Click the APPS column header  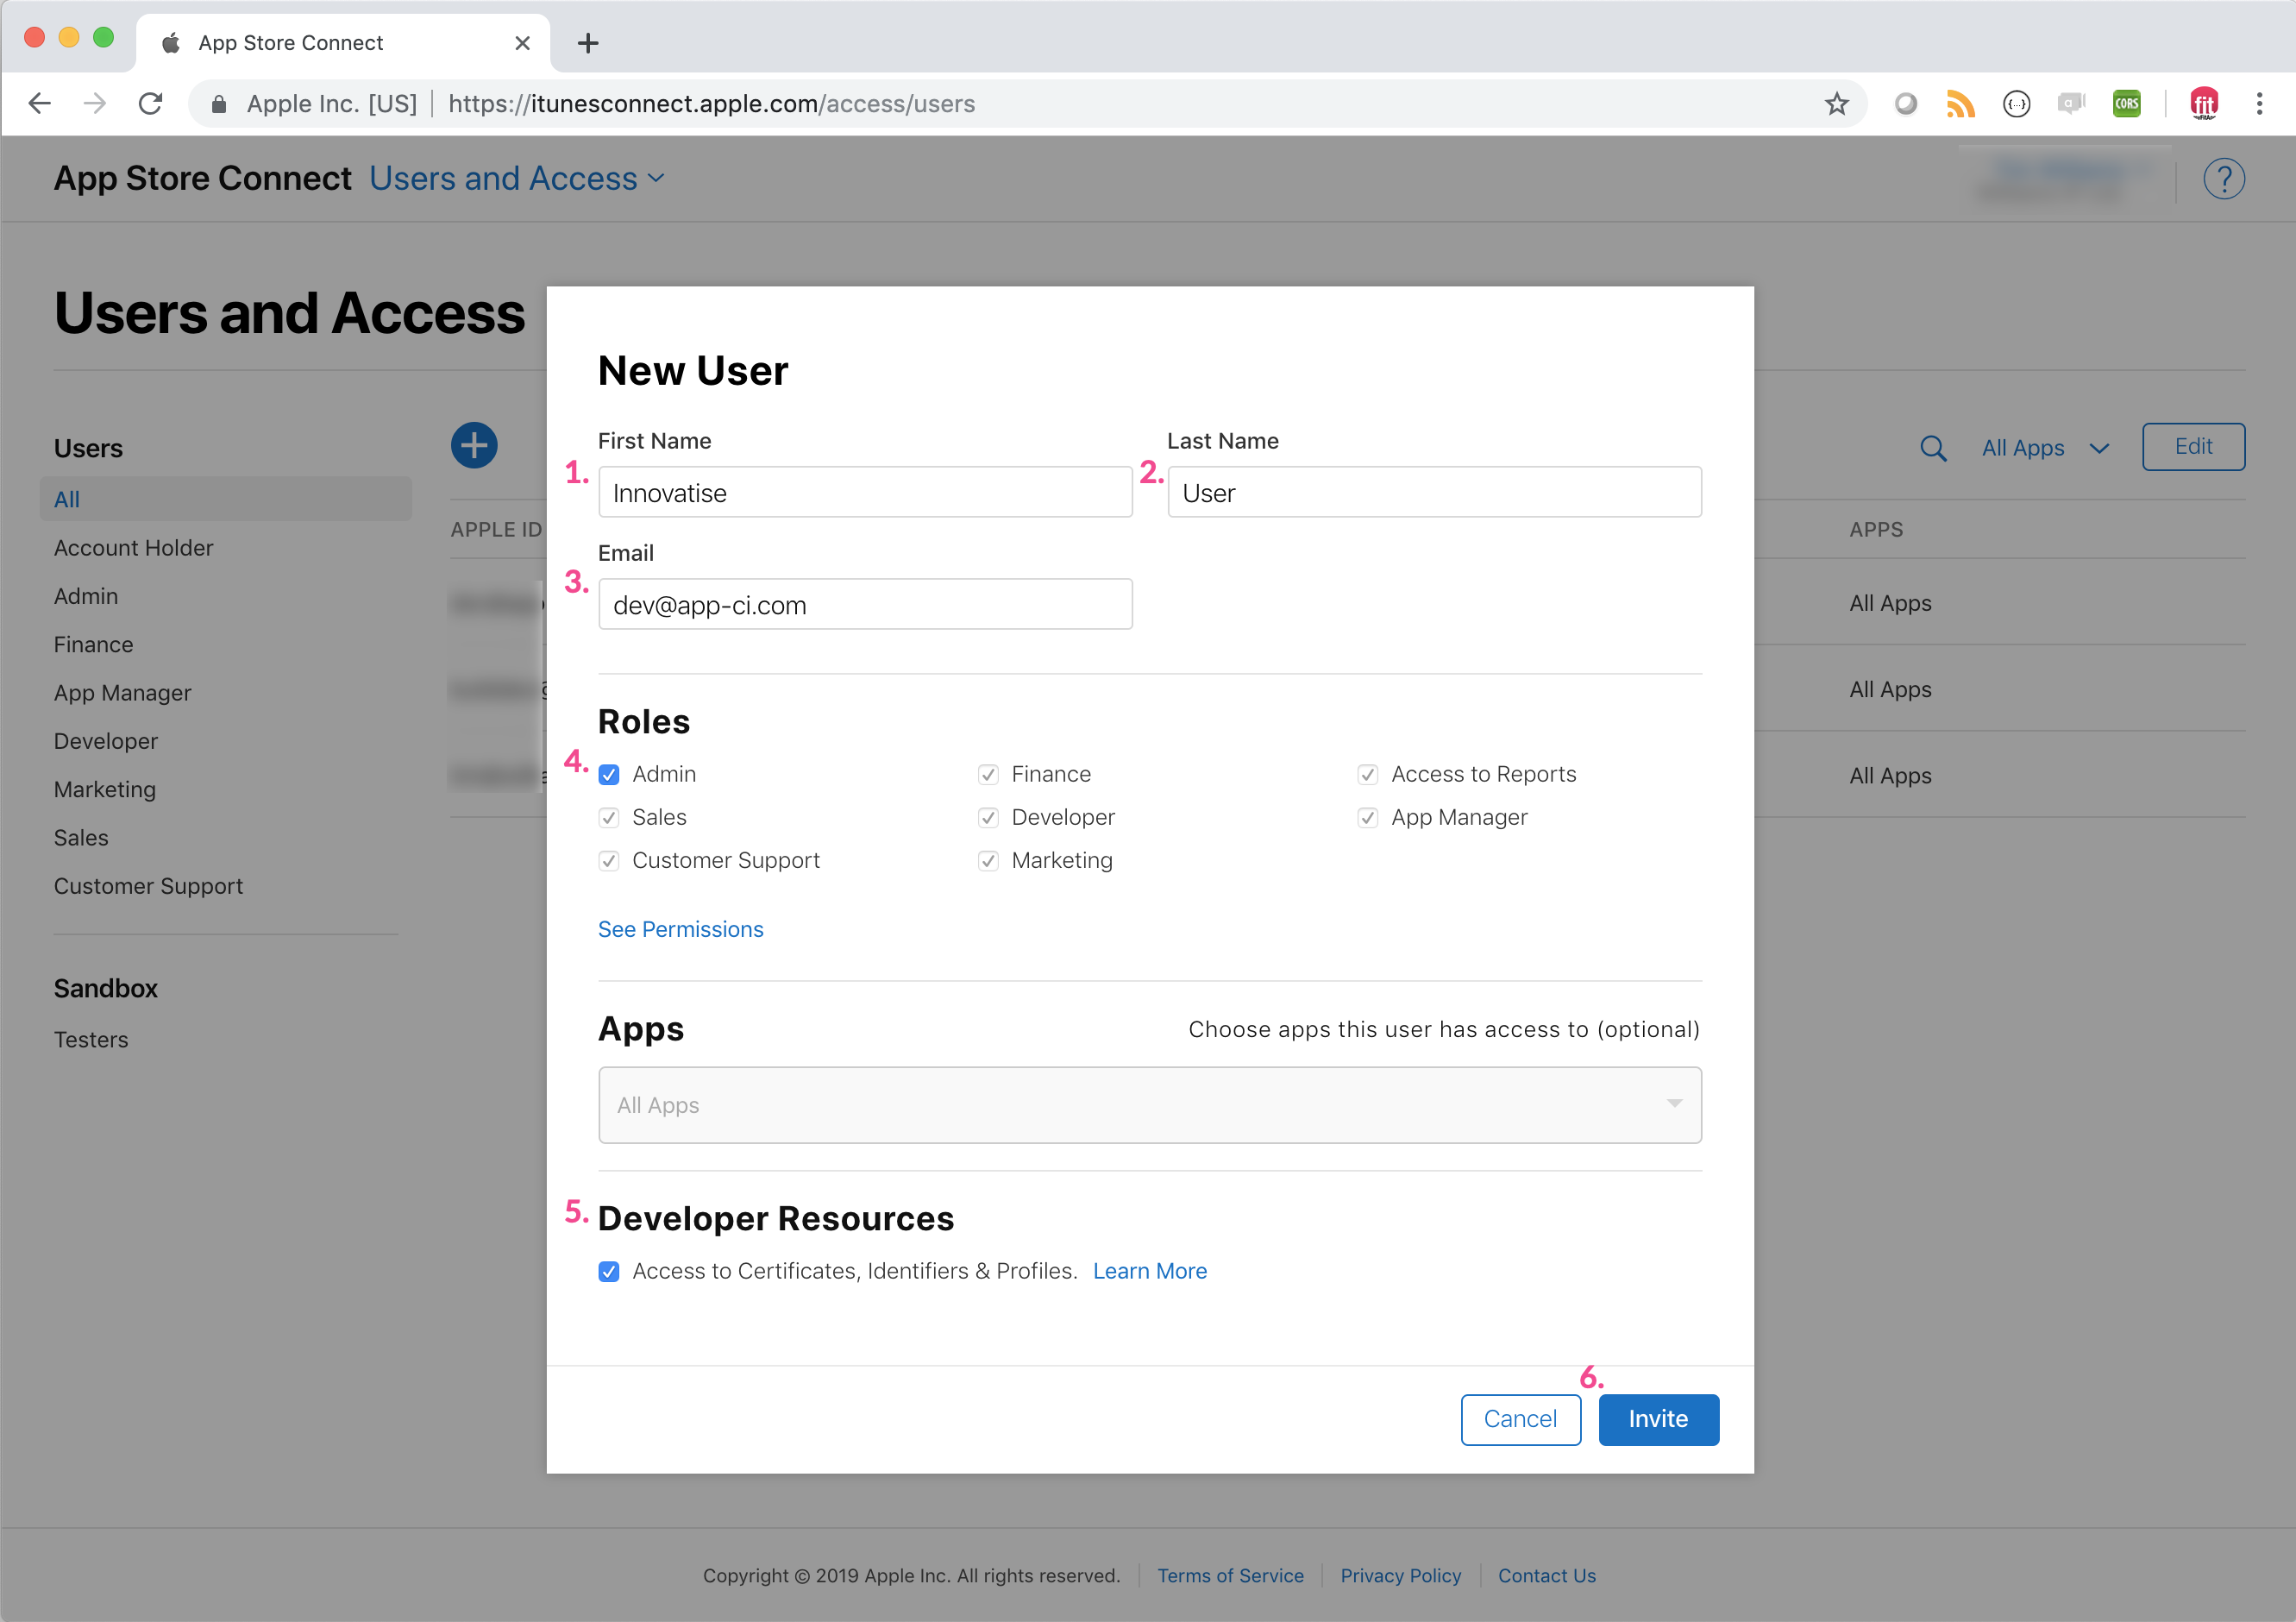click(x=1876, y=530)
